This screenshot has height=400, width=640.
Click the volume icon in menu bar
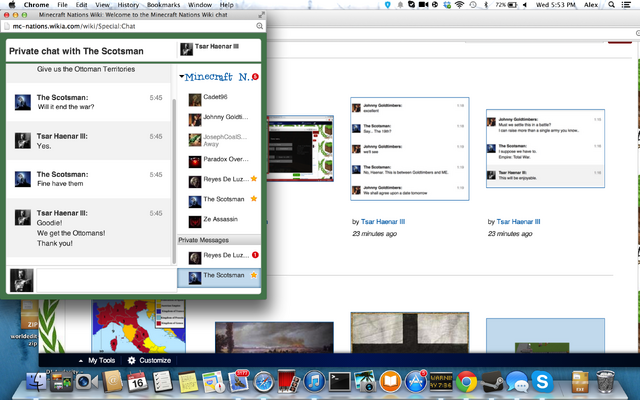[525, 5]
